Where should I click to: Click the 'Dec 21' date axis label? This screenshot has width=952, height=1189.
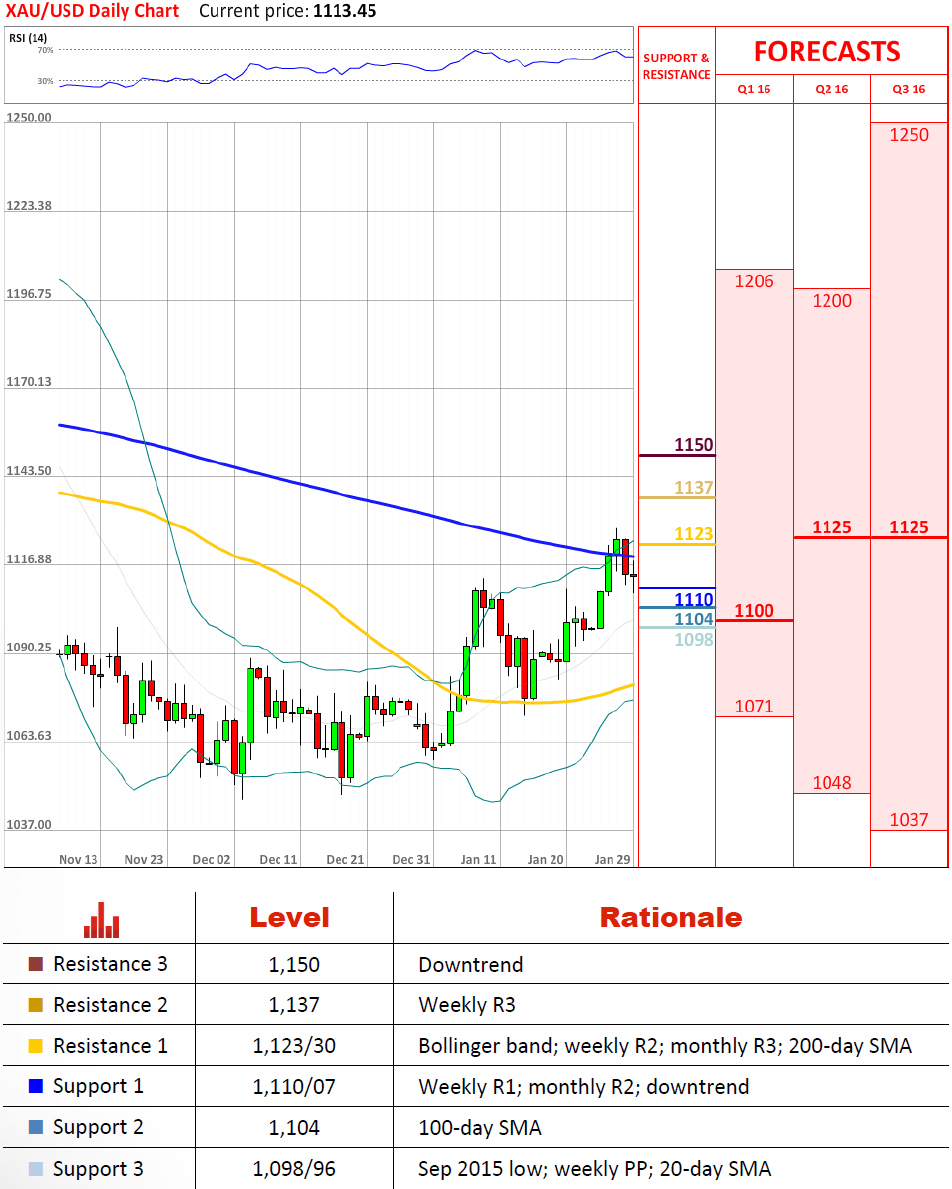345,859
